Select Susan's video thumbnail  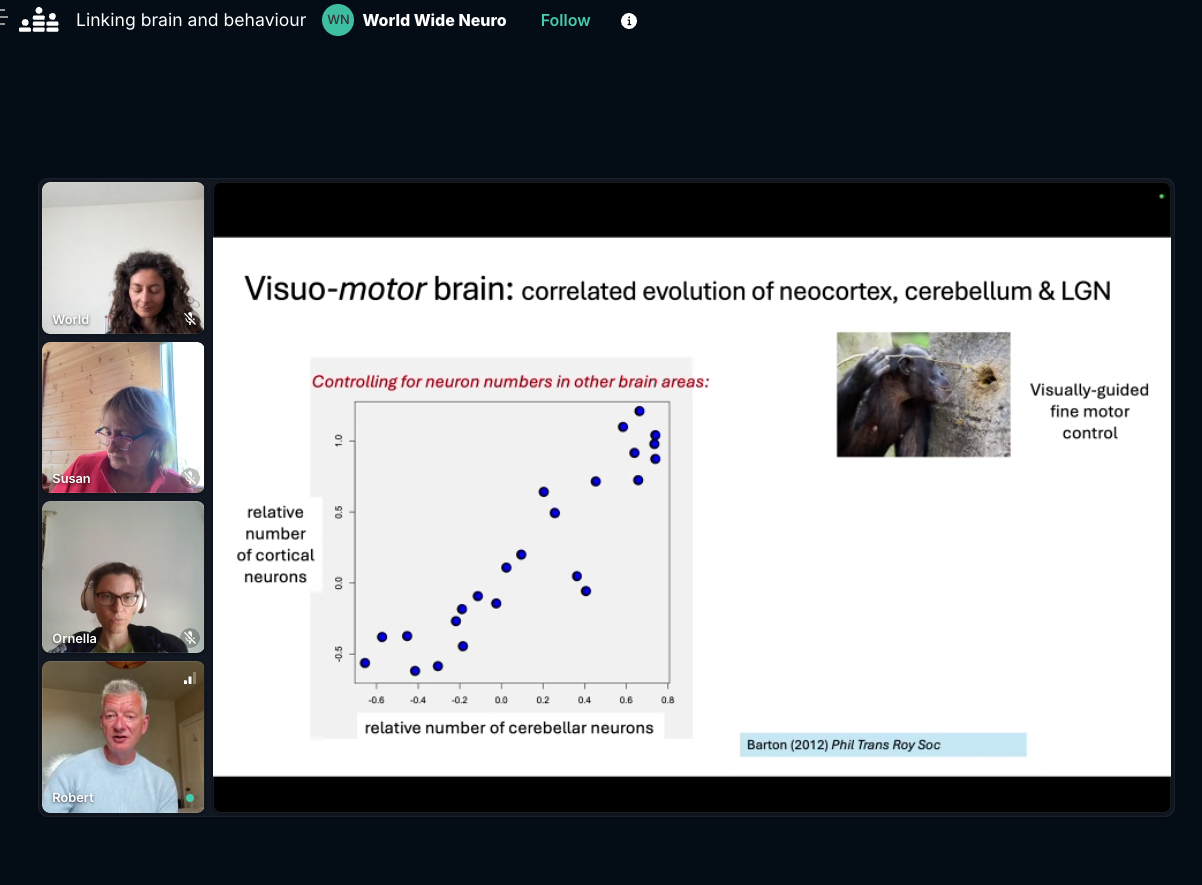(123, 417)
